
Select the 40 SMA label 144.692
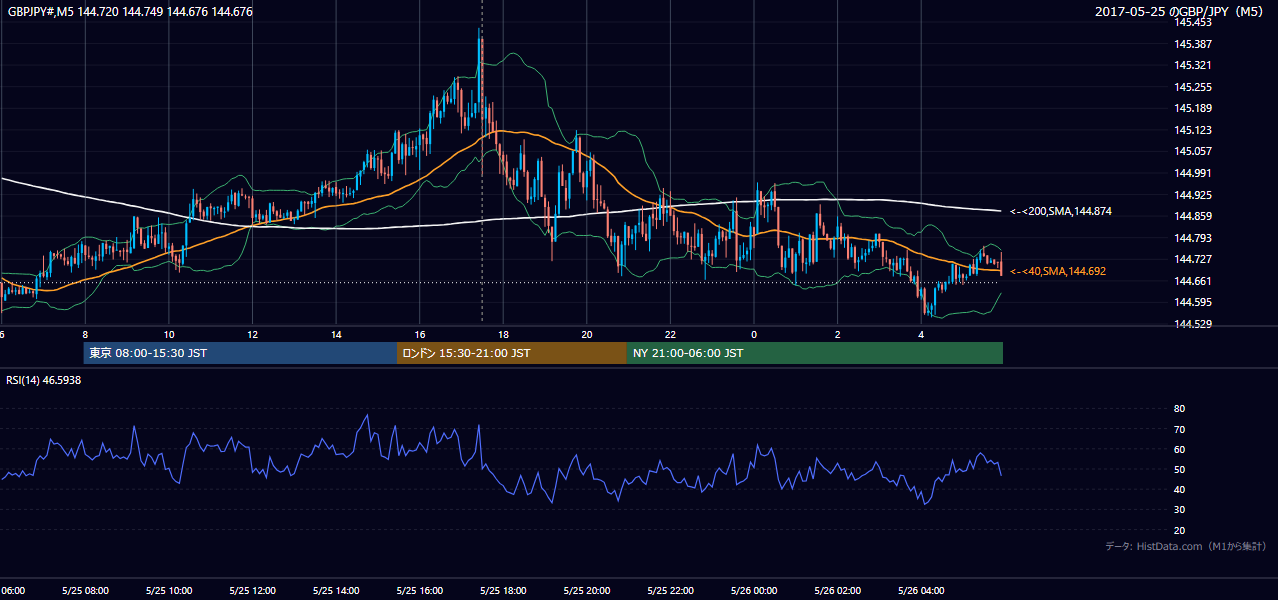[x=1058, y=271]
